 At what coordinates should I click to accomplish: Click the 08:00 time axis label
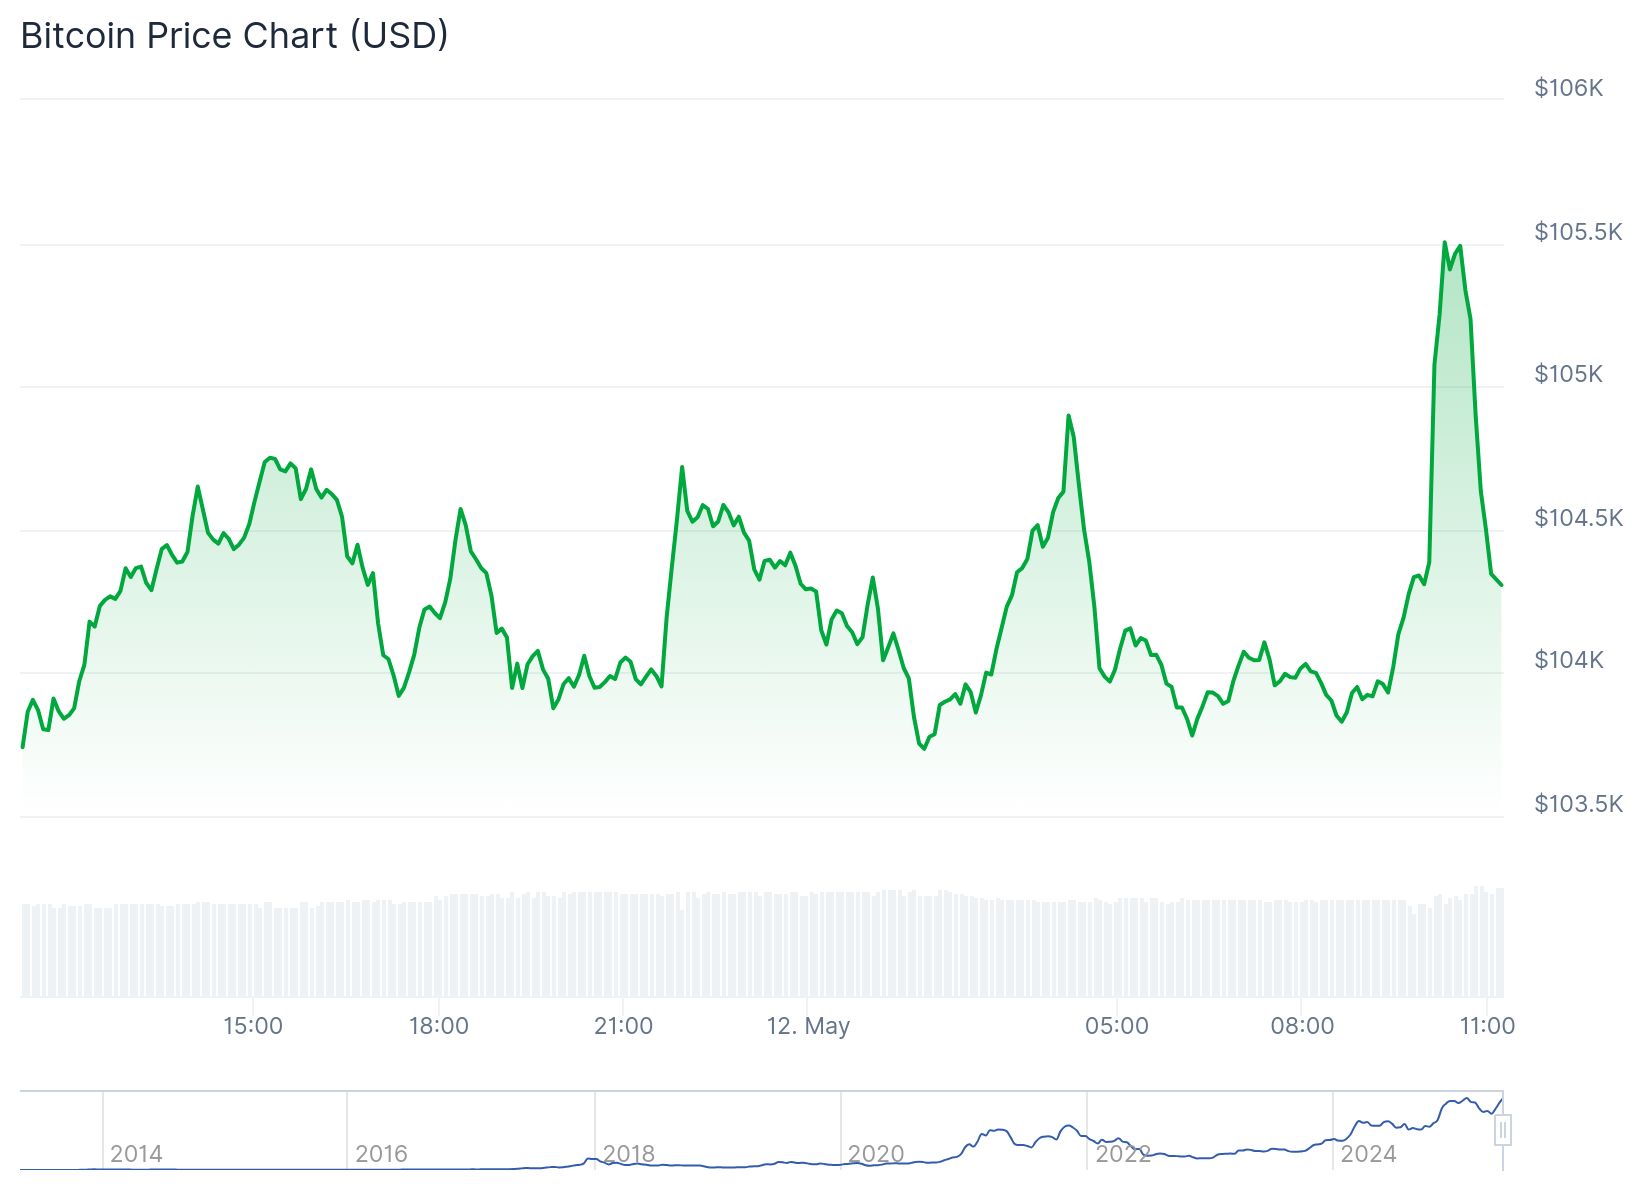click(1302, 1026)
